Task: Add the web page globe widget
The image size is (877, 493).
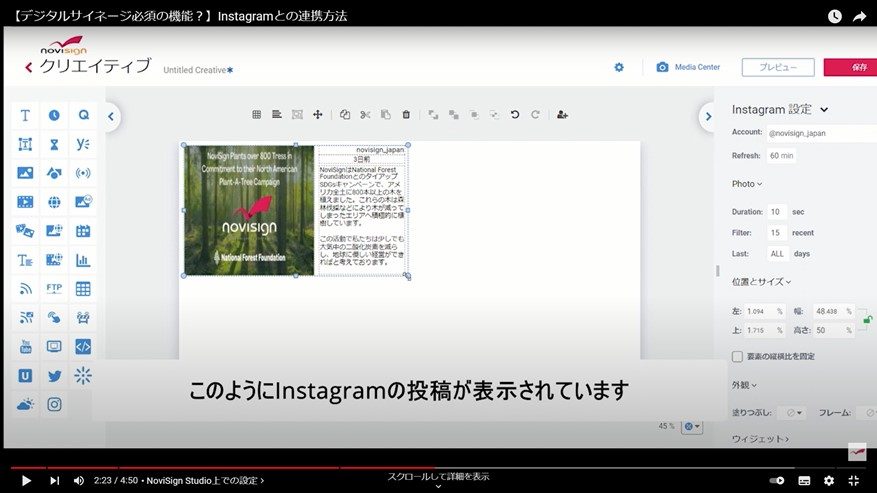Action: tap(54, 202)
